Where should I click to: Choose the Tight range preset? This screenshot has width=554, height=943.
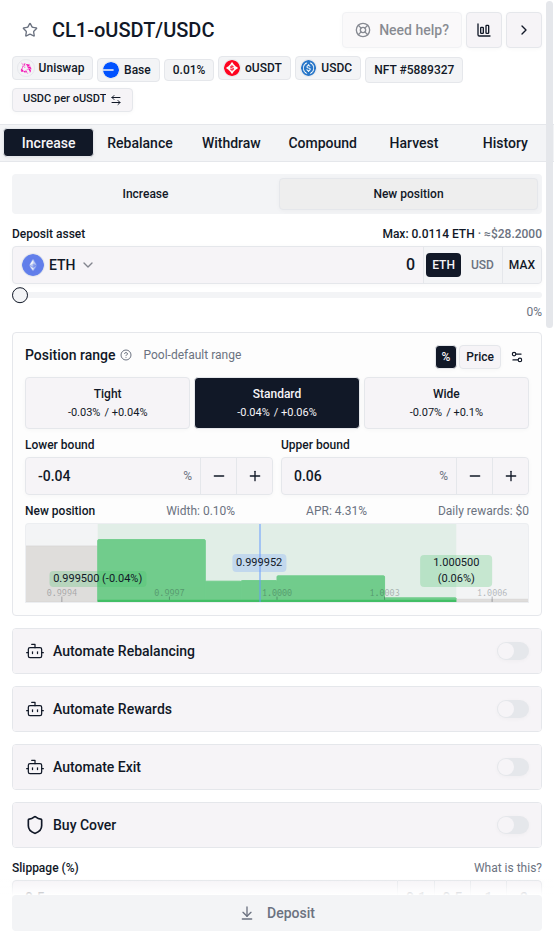[108, 402]
